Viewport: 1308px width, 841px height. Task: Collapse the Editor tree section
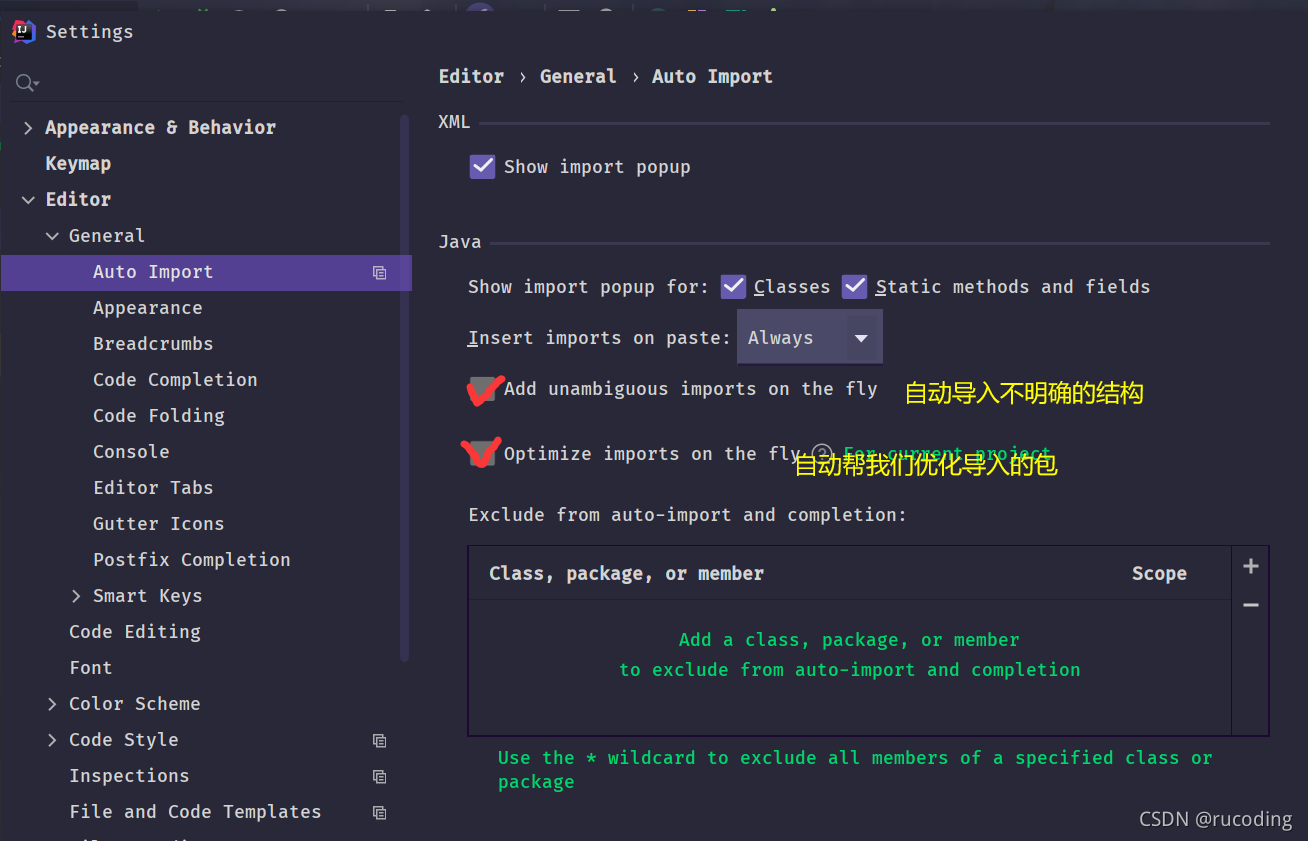coord(27,200)
